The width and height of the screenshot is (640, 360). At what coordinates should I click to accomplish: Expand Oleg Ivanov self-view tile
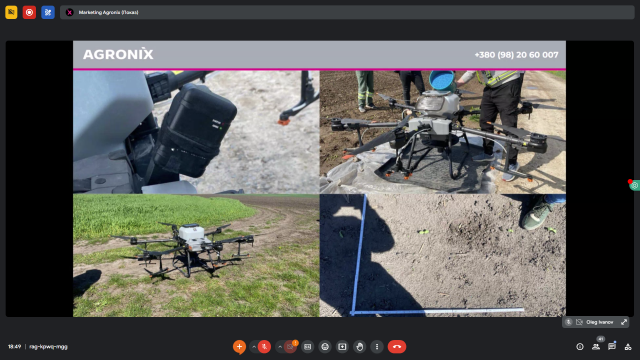click(624, 322)
